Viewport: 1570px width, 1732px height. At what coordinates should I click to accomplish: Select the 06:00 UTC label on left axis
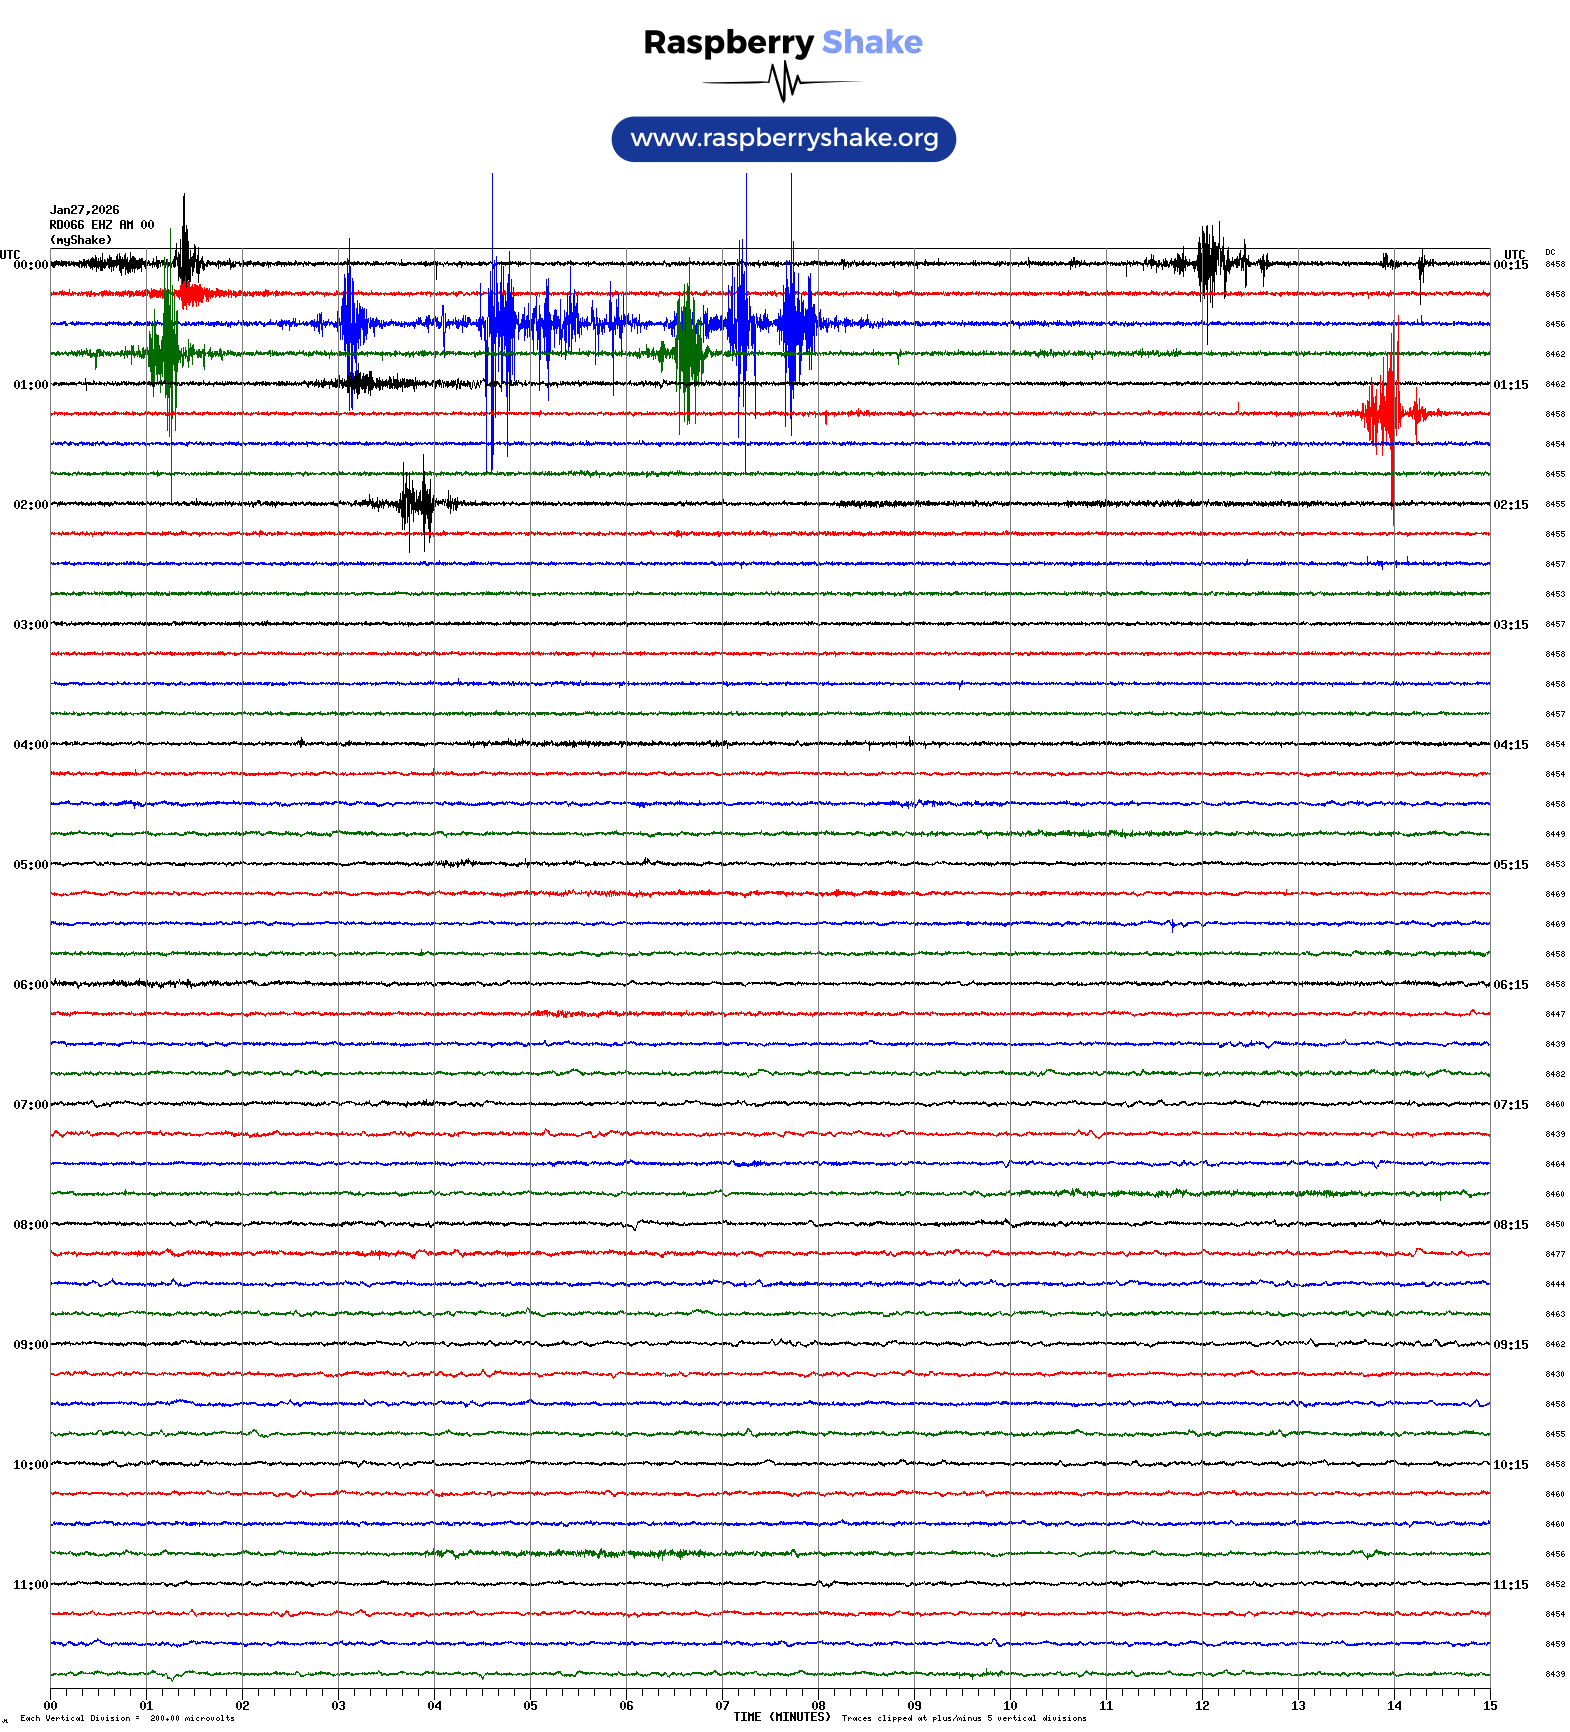30,985
